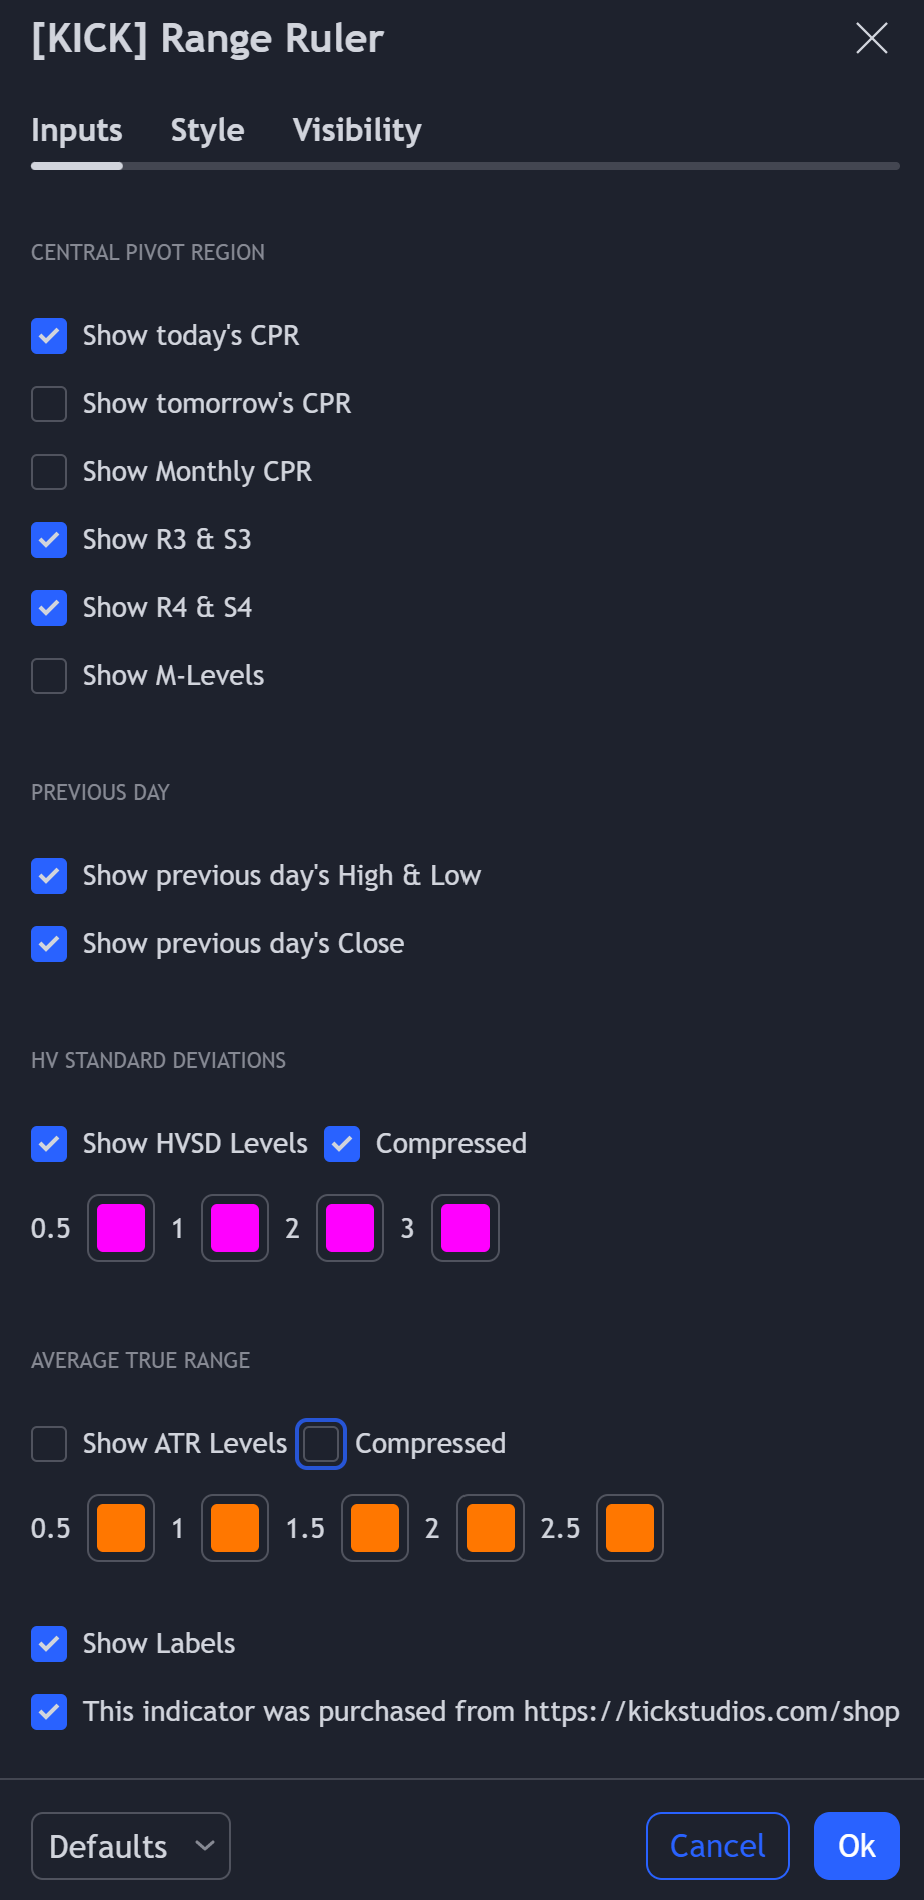Enable "Show tomorrow's CPR"

(48, 404)
